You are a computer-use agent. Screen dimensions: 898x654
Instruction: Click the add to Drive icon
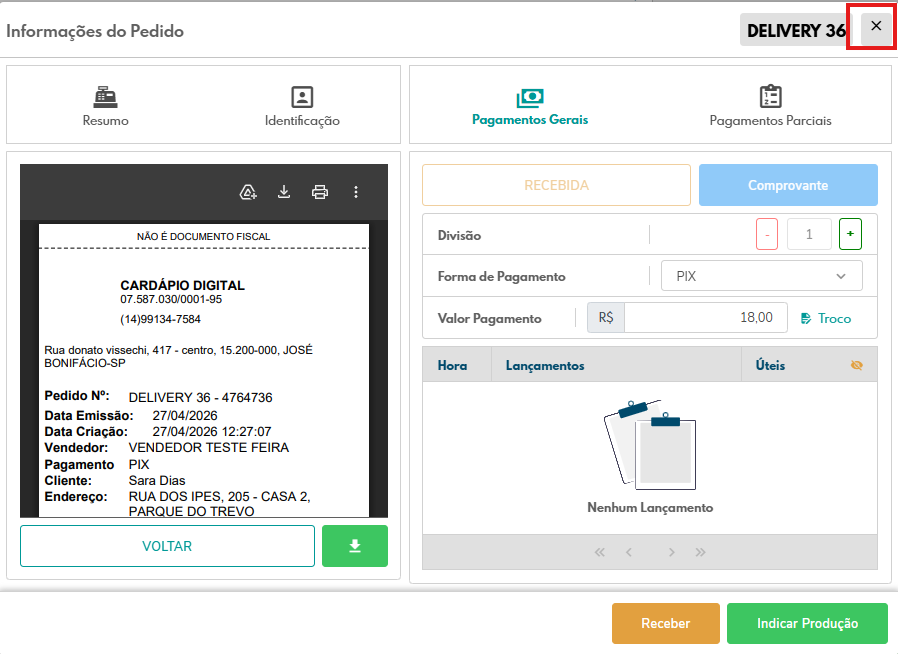(x=249, y=192)
